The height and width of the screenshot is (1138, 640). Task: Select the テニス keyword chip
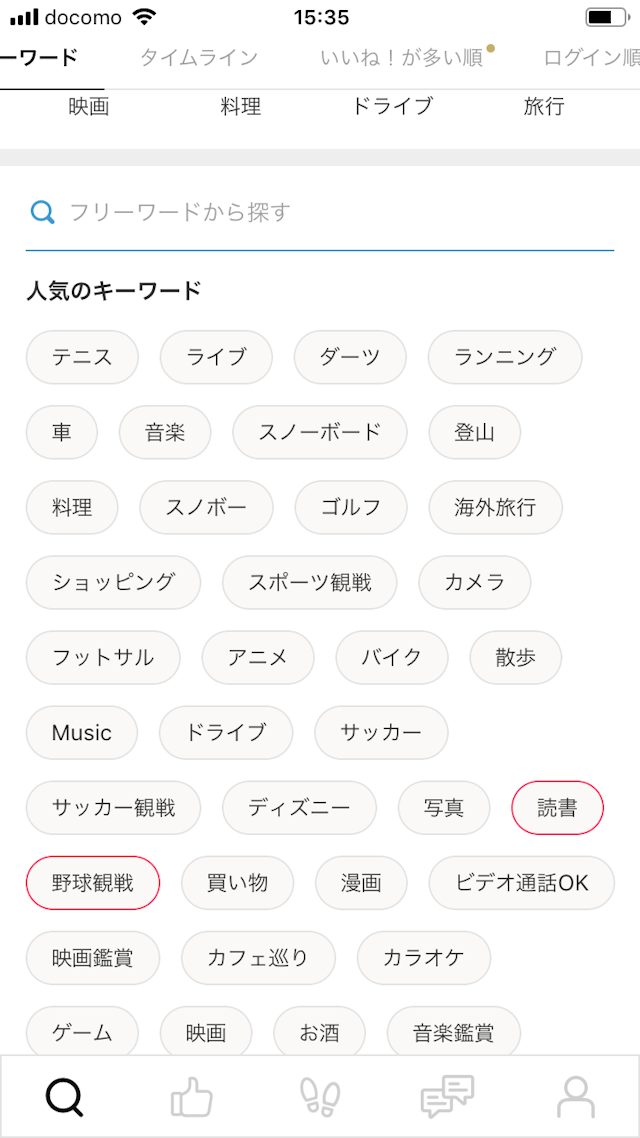click(x=82, y=357)
